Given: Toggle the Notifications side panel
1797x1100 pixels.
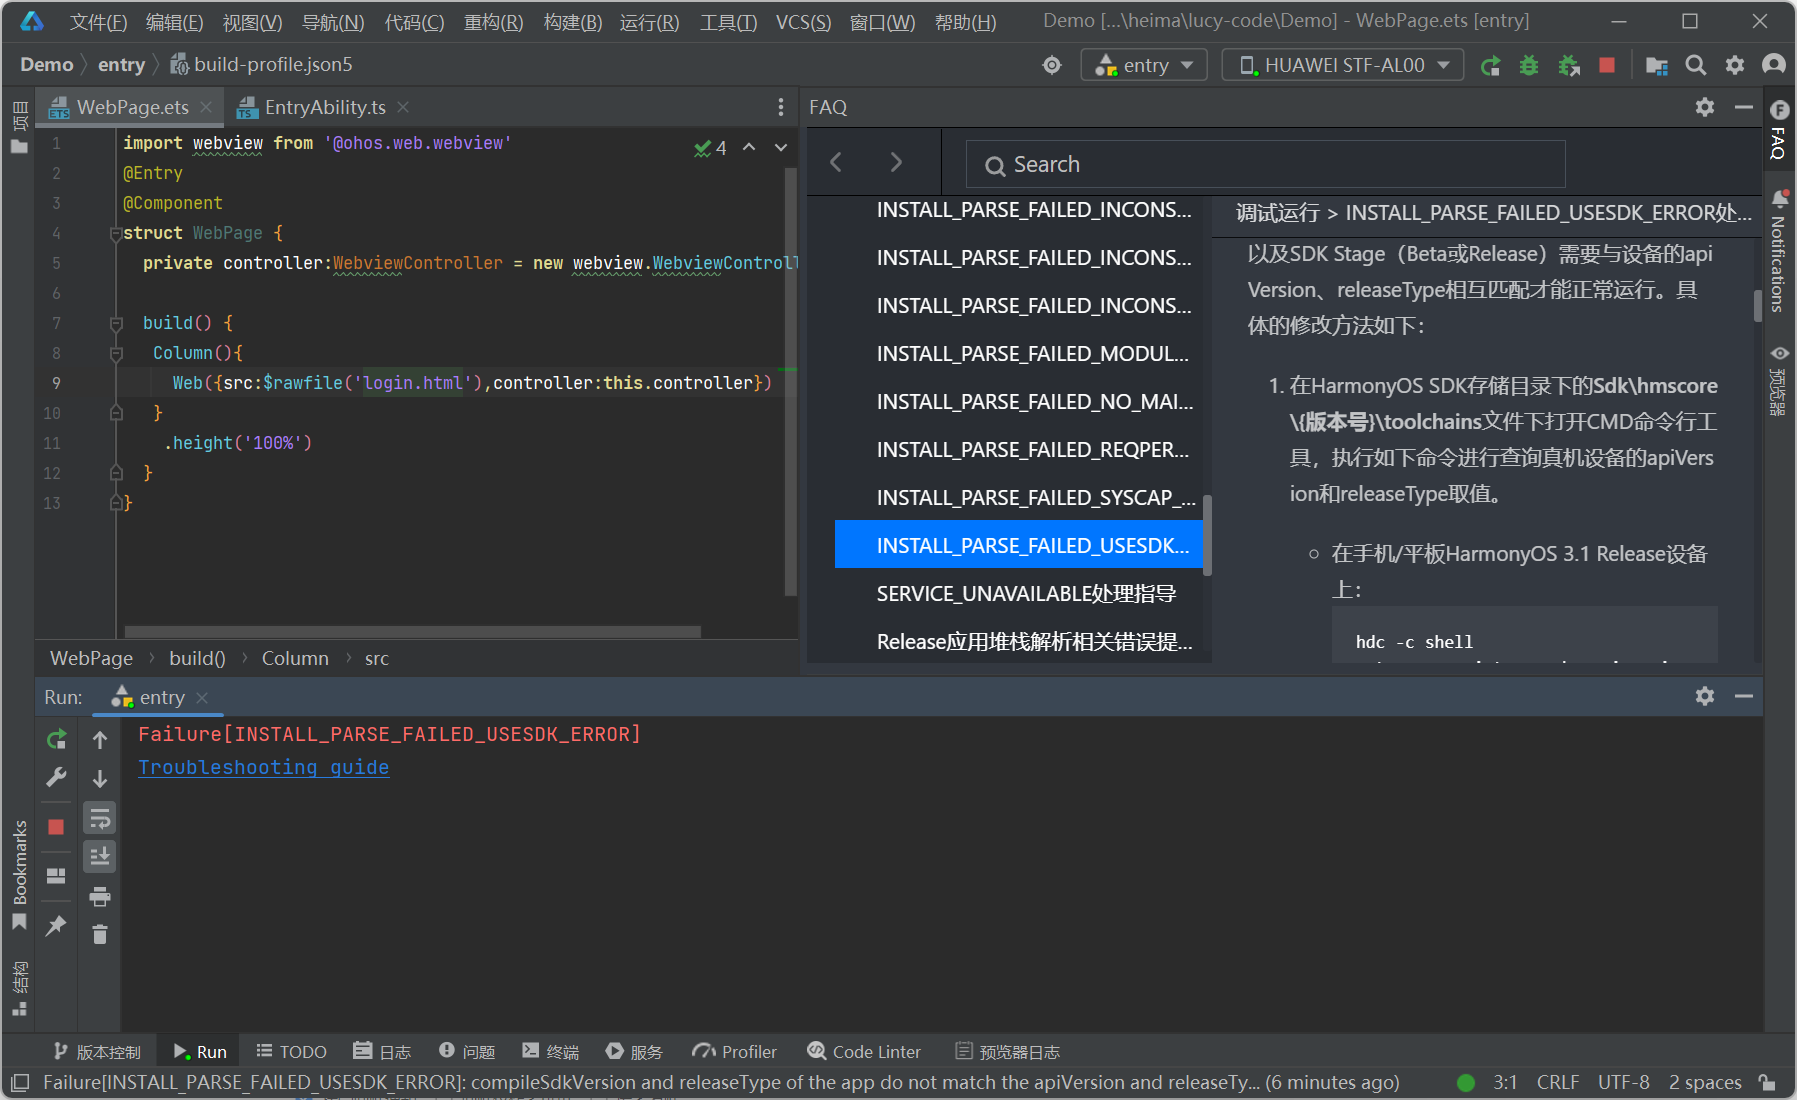Looking at the screenshot, I should click(1779, 252).
